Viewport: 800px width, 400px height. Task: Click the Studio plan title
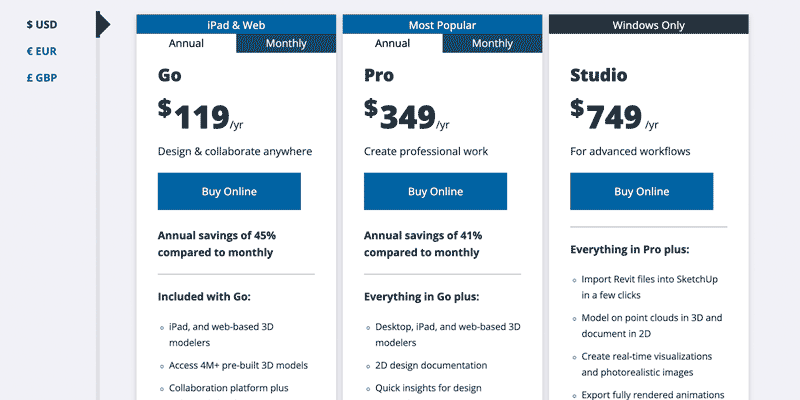pos(598,75)
